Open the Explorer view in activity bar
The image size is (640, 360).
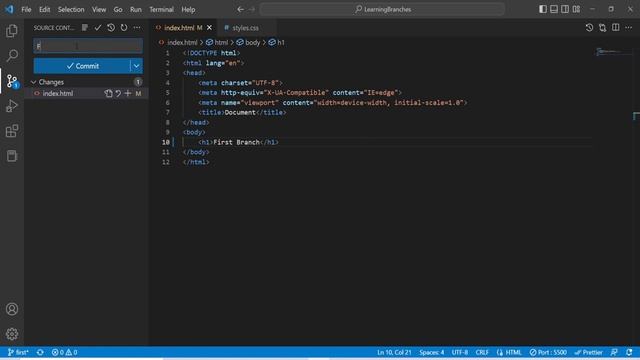pos(12,31)
